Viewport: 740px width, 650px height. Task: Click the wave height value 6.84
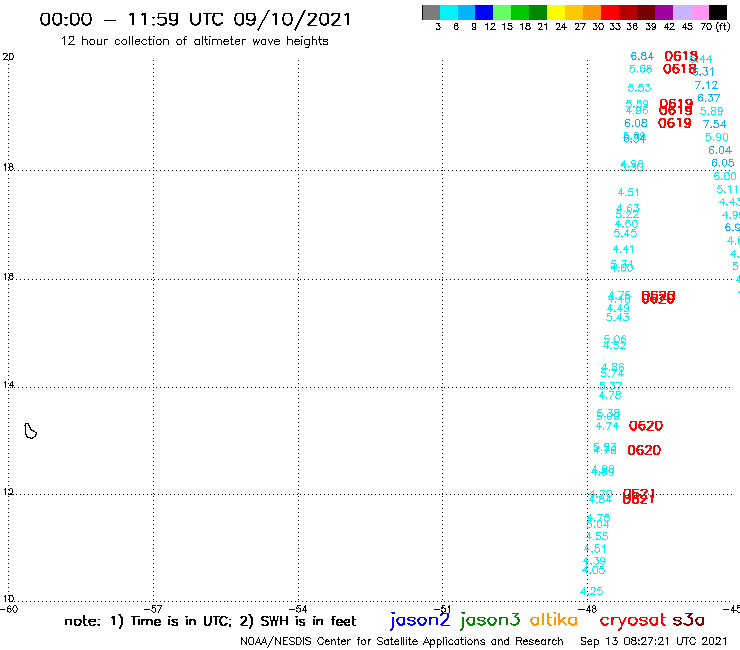pos(642,56)
